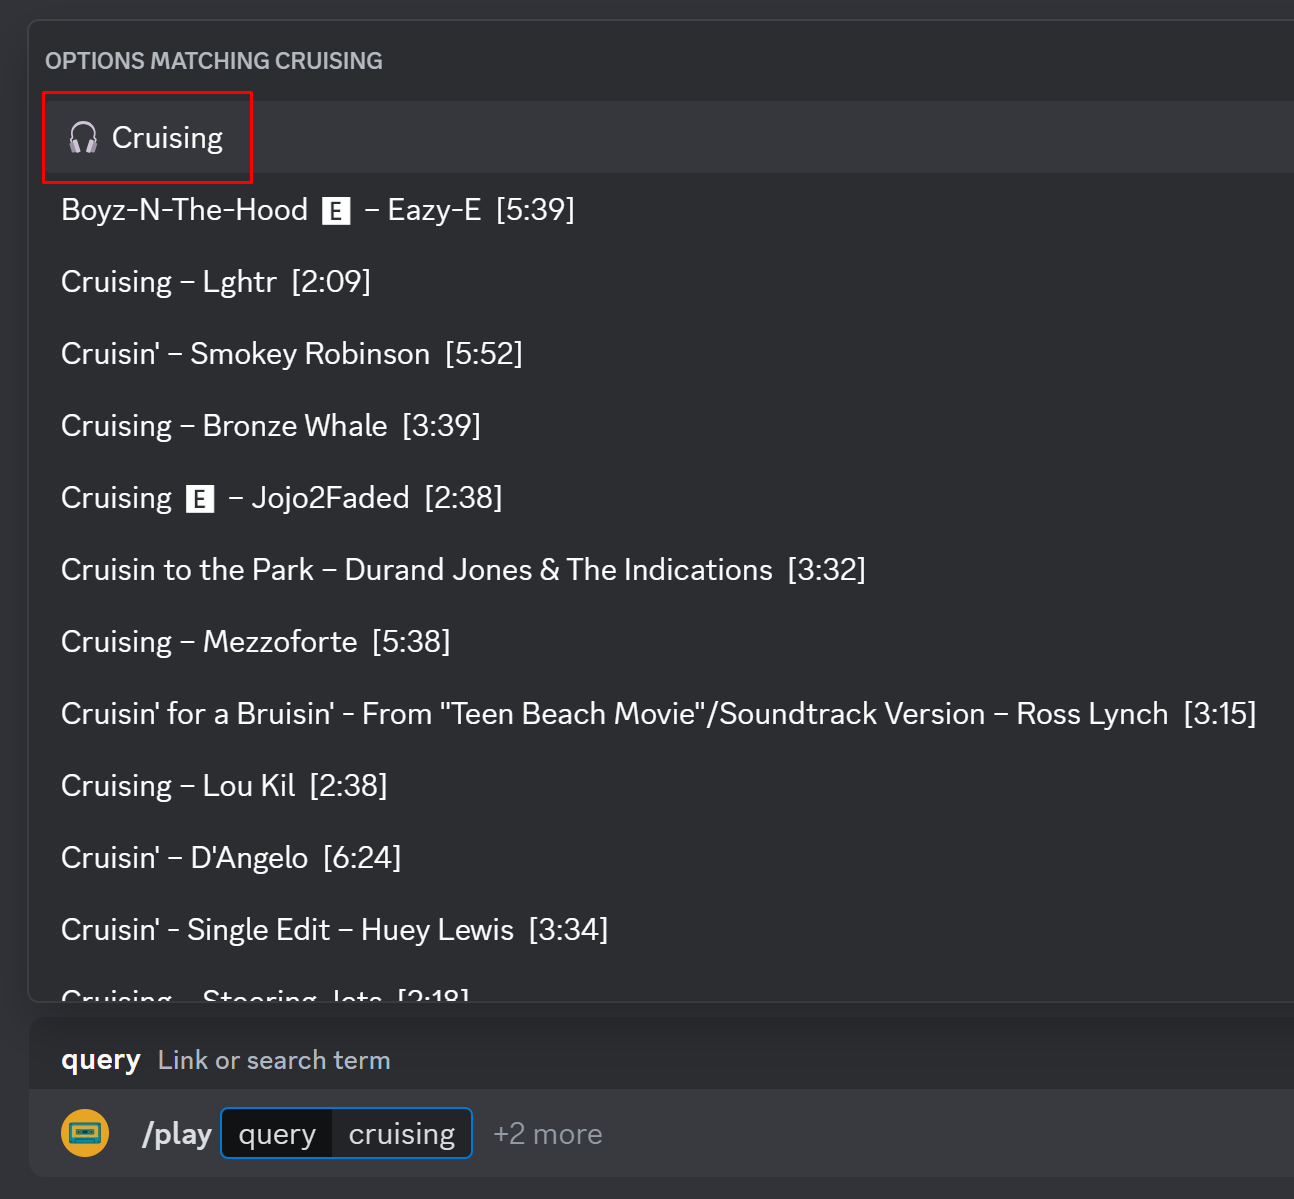Expand the +2 more options
This screenshot has height=1199, width=1294.
tap(547, 1134)
